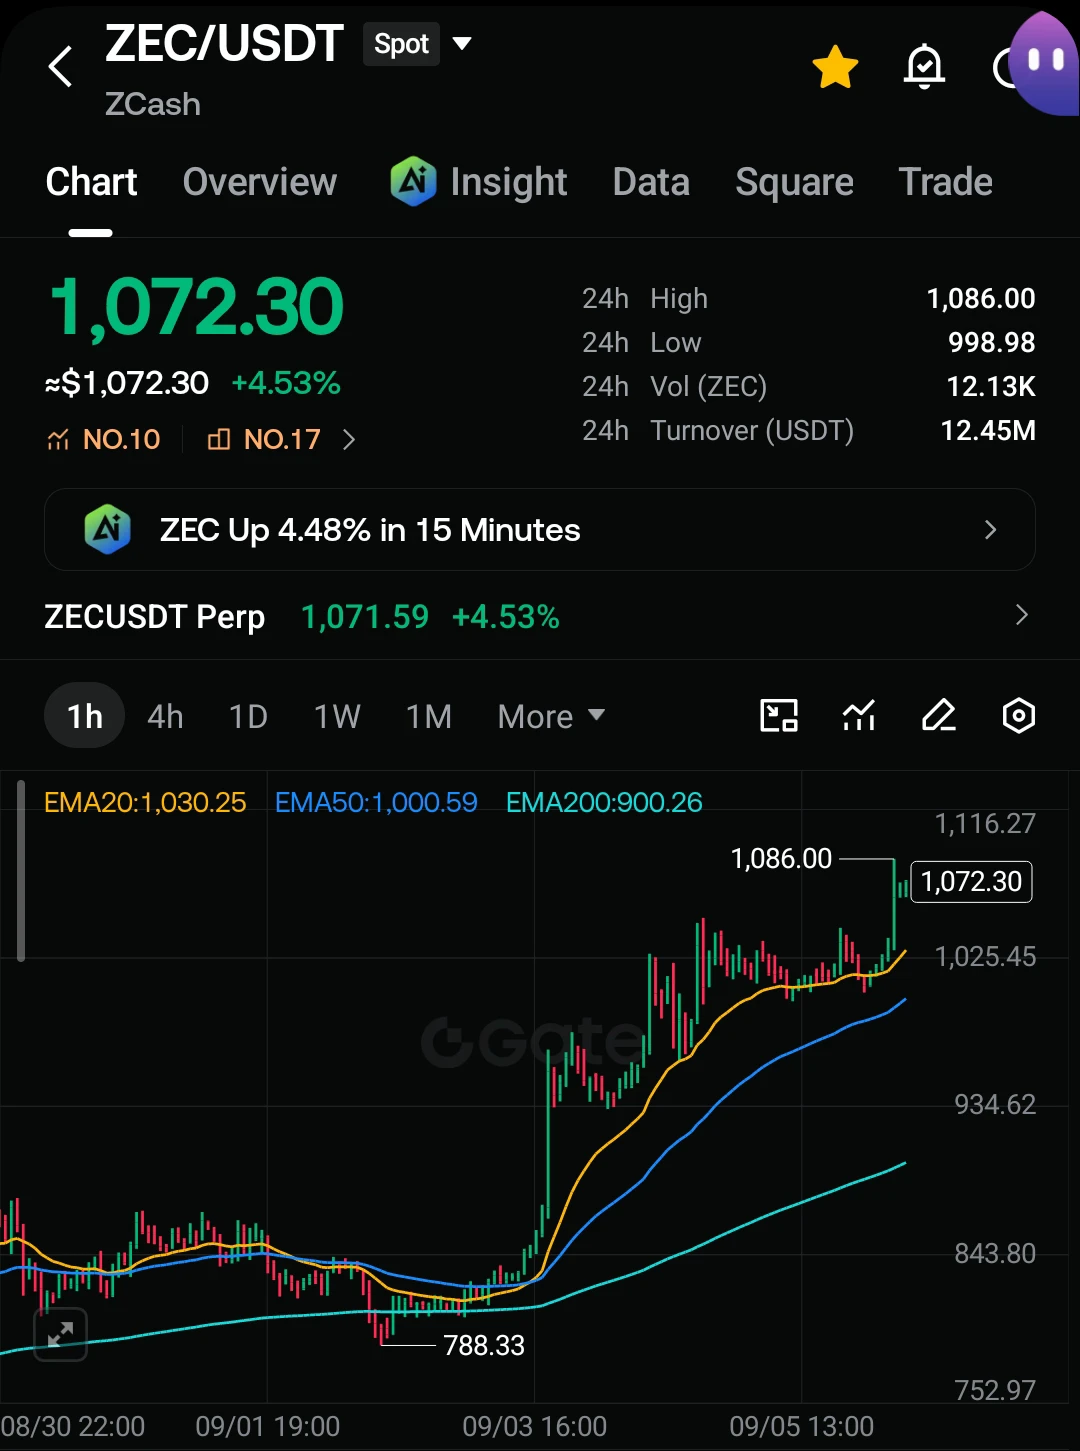1080x1451 pixels.
Task: Tap the chart left-edge scroll handle
Action: [21, 870]
